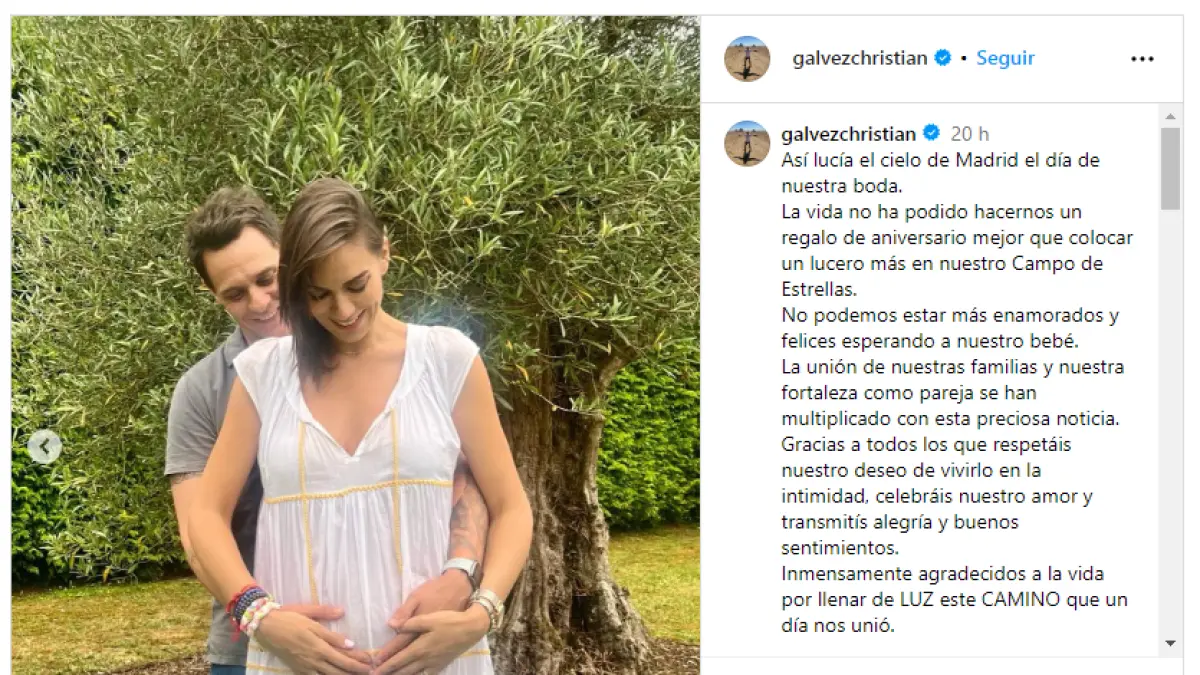Click the profile avatar beside the caption

click(x=747, y=143)
